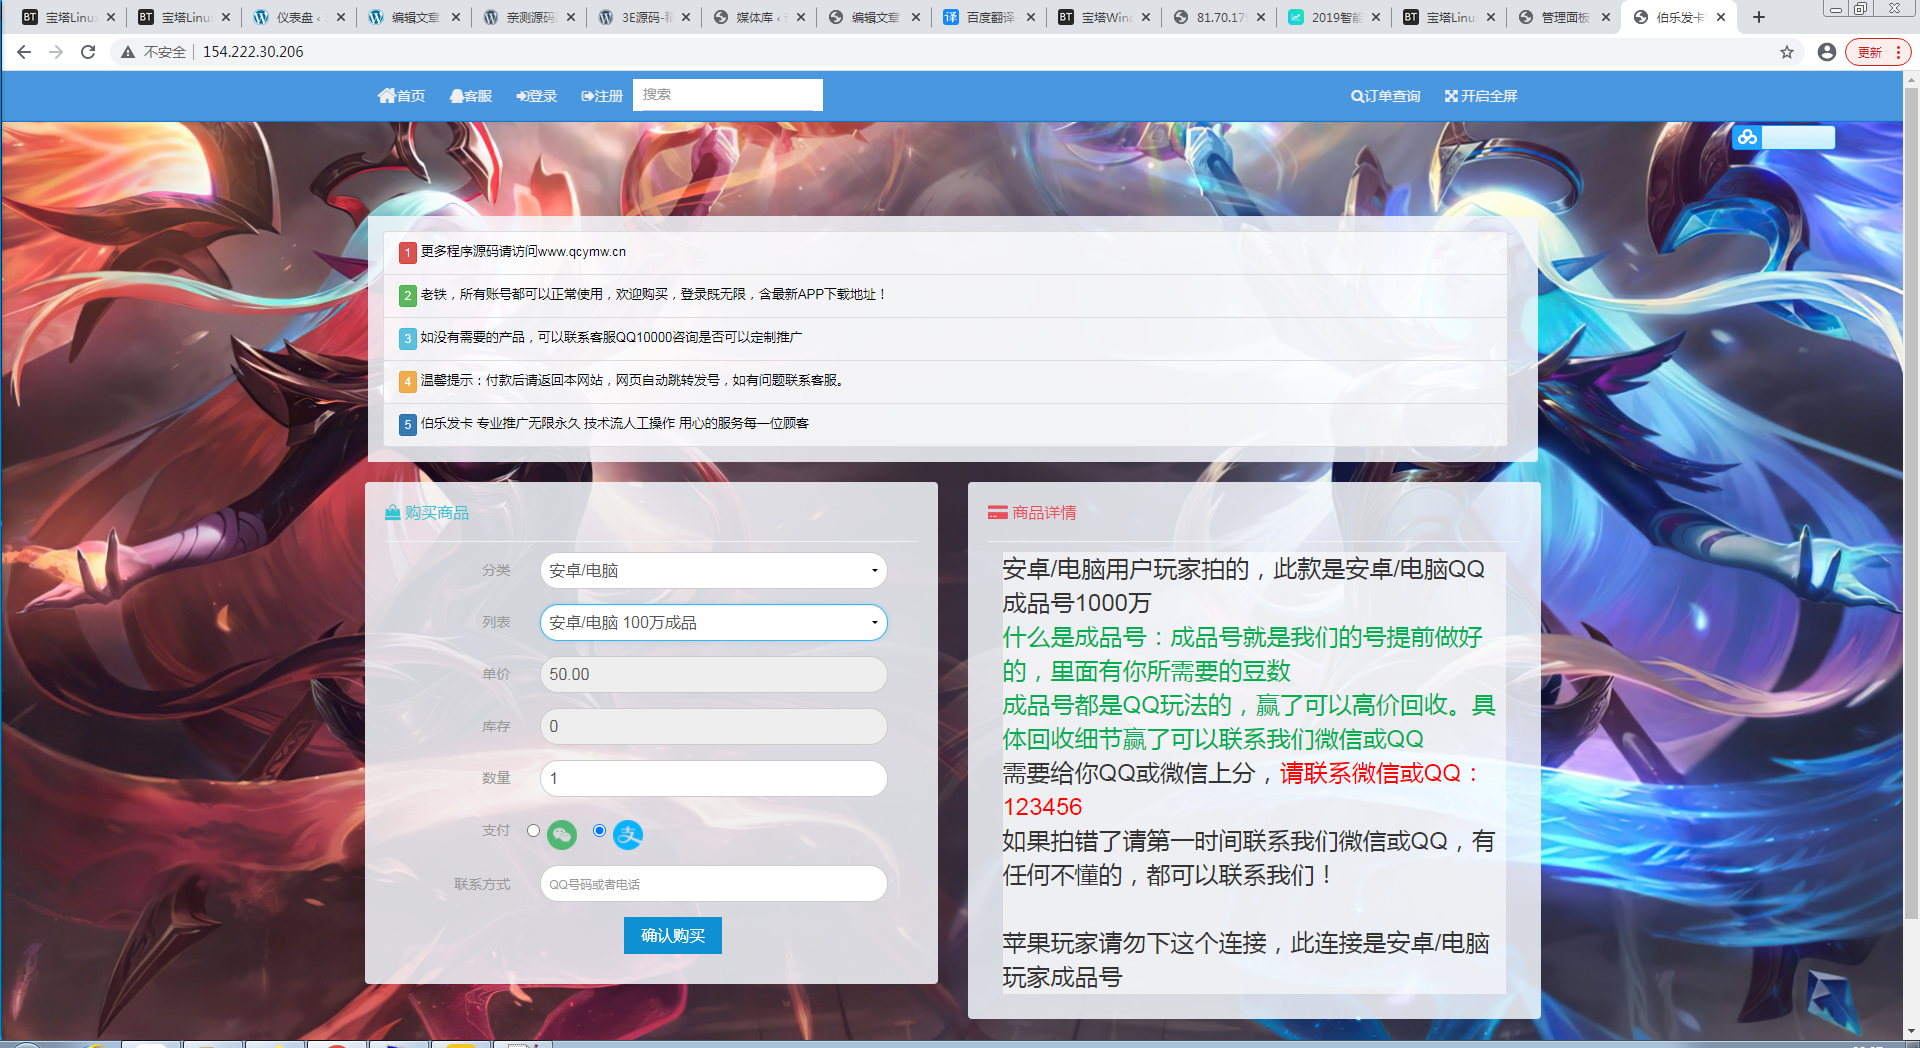Close the 媒体库 tab

(x=801, y=17)
